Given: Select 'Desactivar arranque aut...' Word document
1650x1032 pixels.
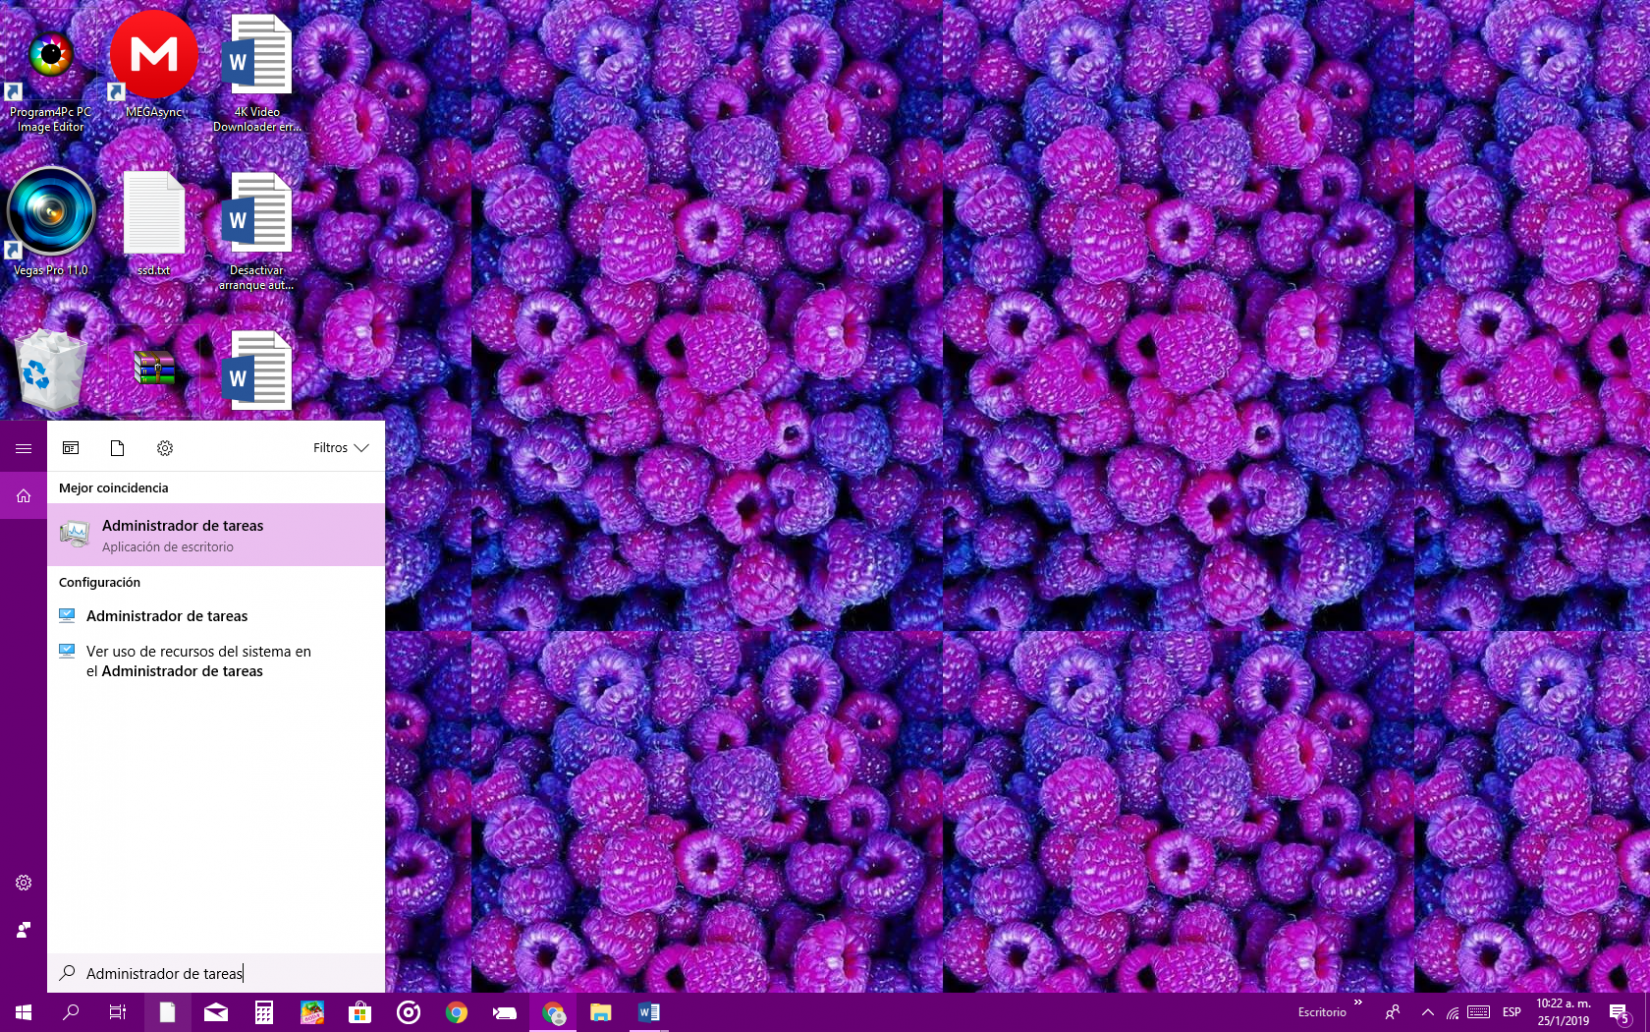Looking at the screenshot, I should (257, 232).
